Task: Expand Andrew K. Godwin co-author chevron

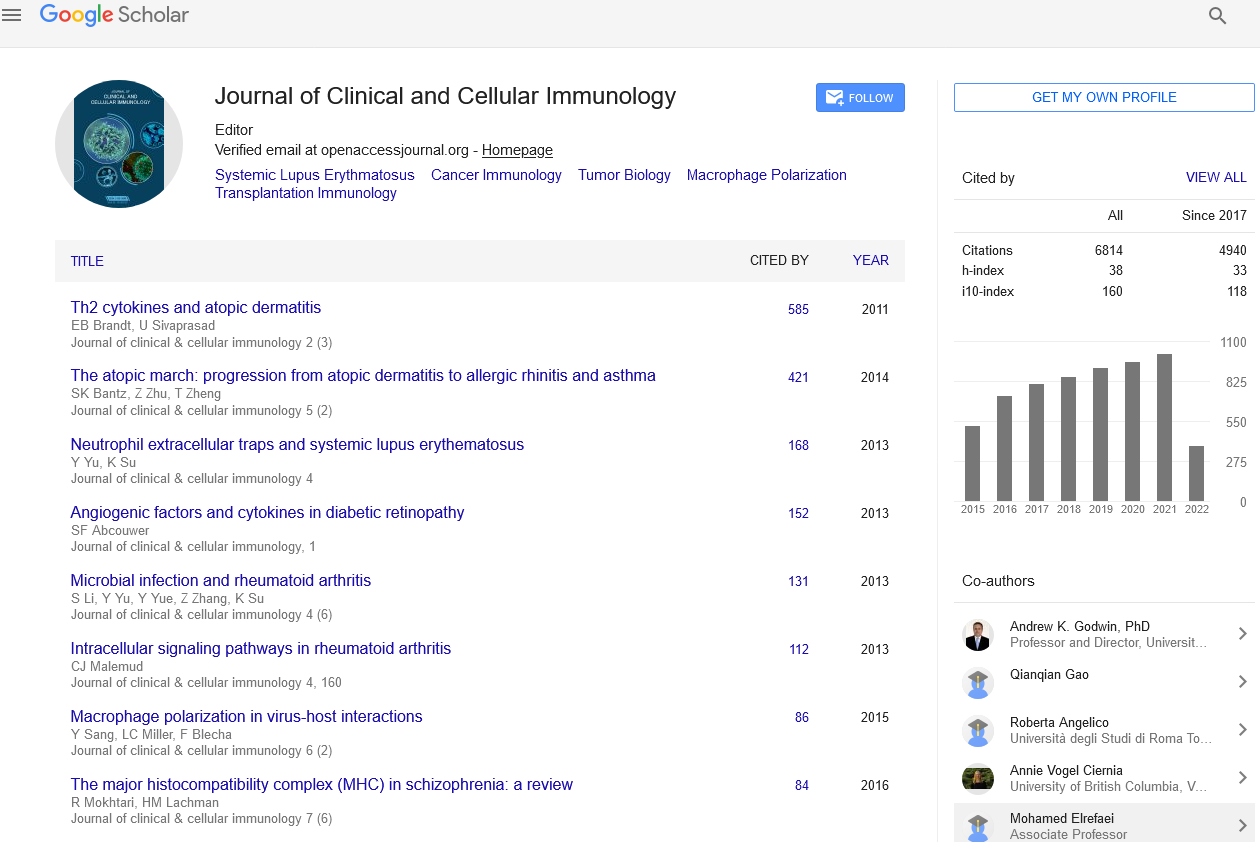Action: 1242,634
